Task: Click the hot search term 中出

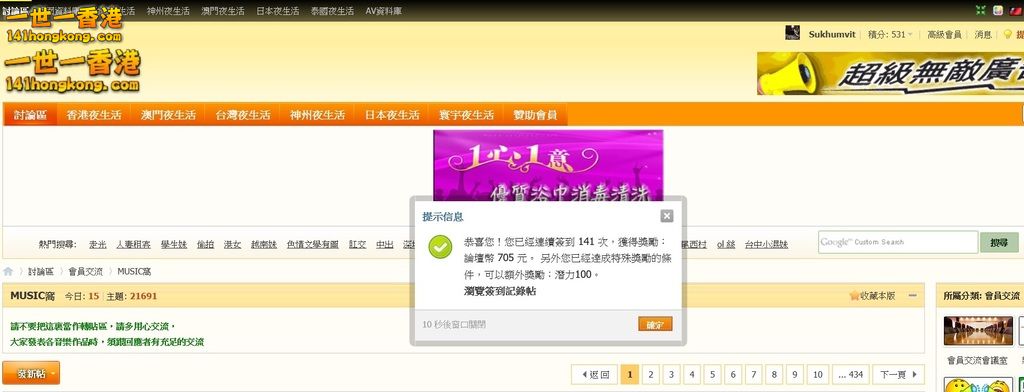Action: coord(385,244)
